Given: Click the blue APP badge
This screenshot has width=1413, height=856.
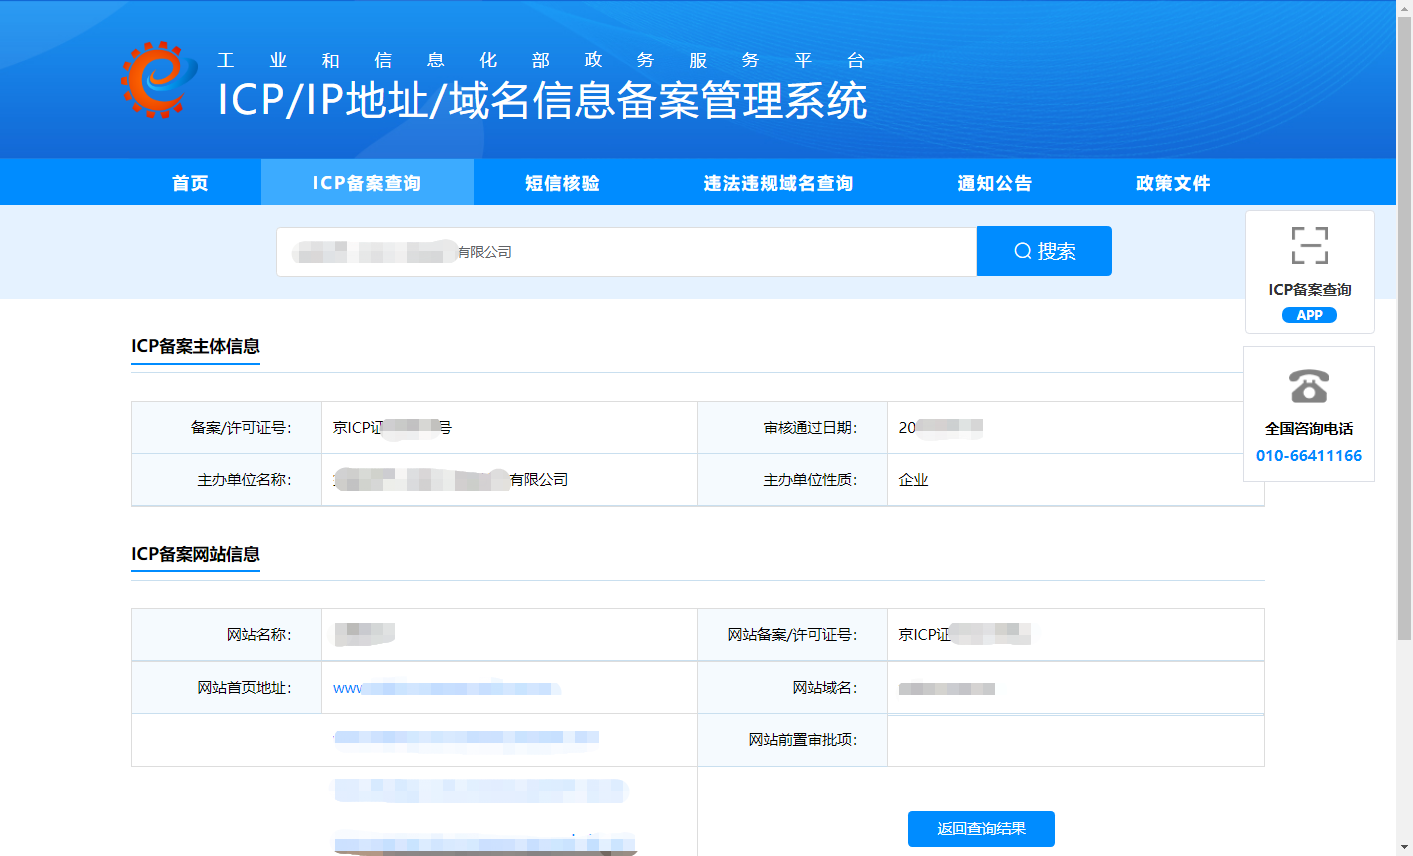Looking at the screenshot, I should click(1309, 315).
